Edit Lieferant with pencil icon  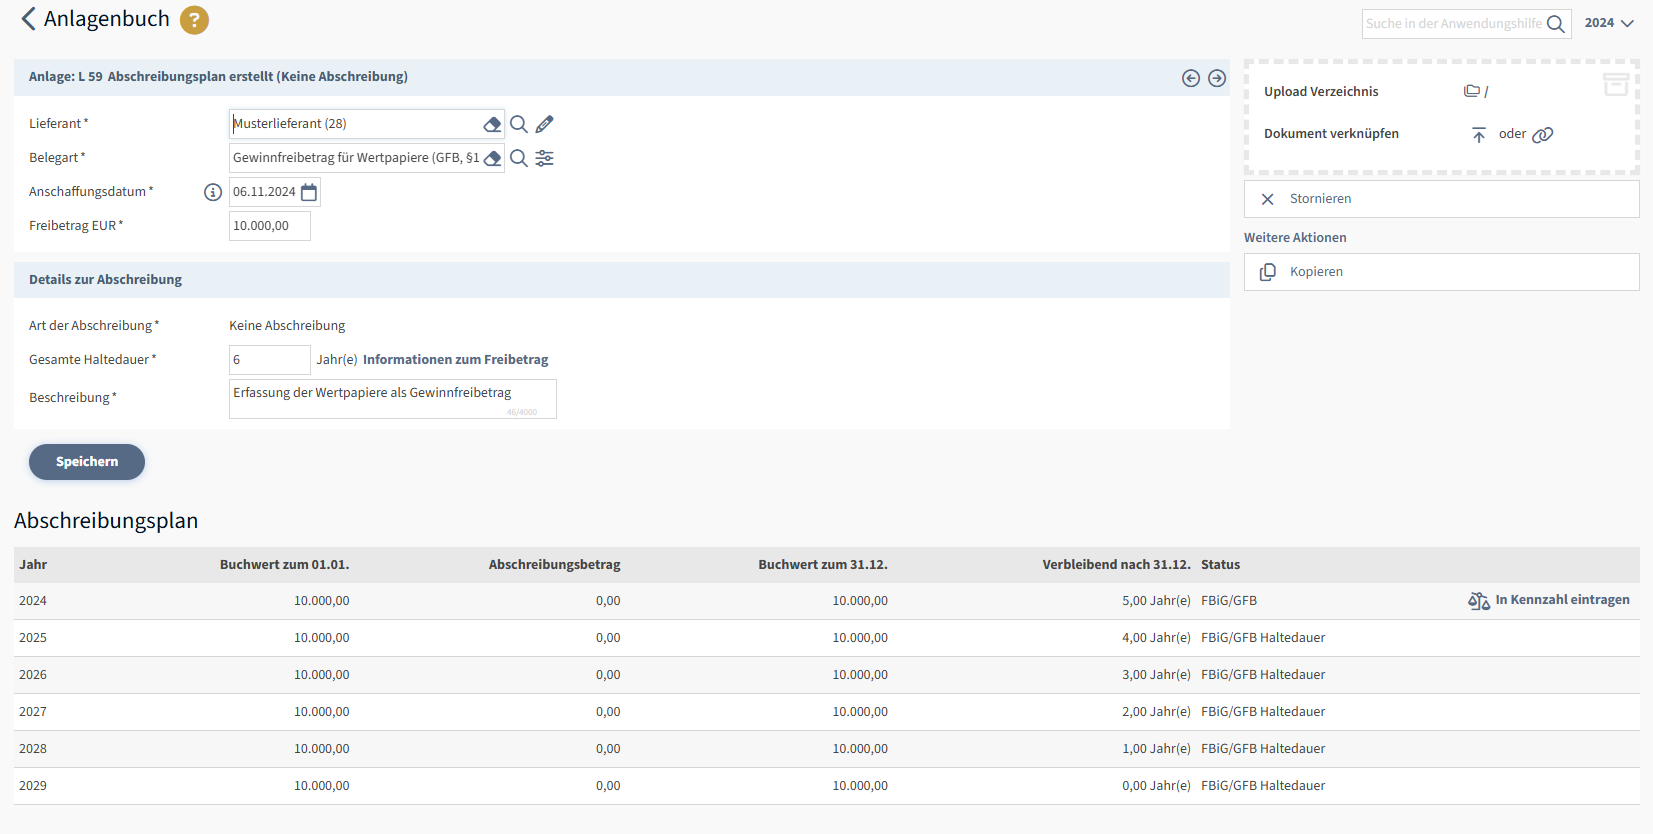coord(544,124)
